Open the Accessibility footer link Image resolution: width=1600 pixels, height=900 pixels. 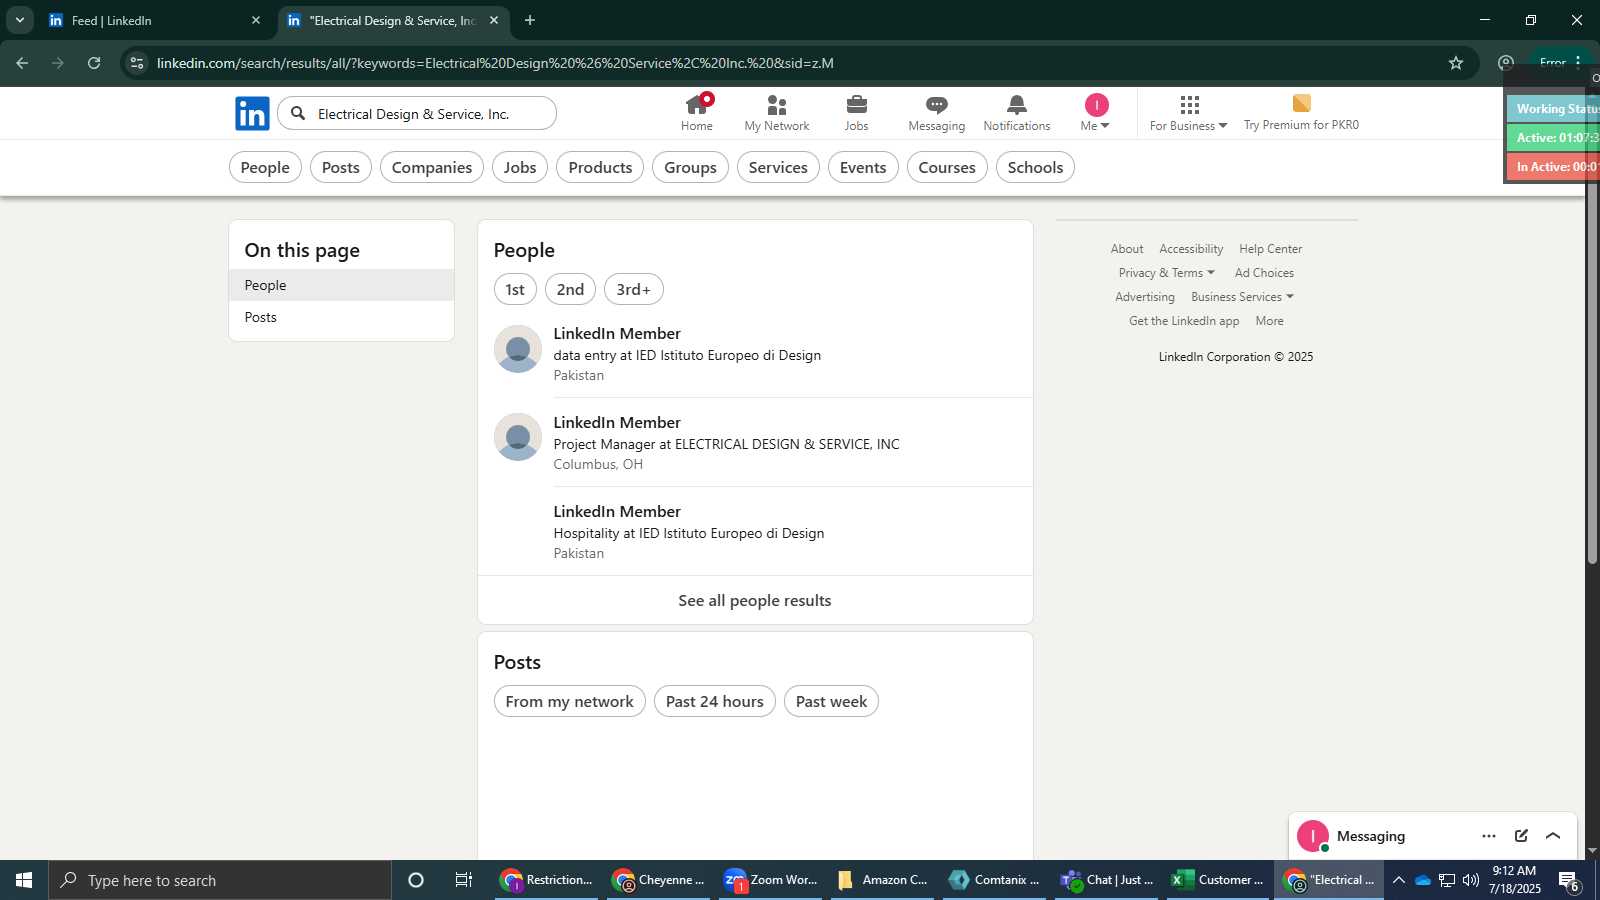[x=1191, y=249]
